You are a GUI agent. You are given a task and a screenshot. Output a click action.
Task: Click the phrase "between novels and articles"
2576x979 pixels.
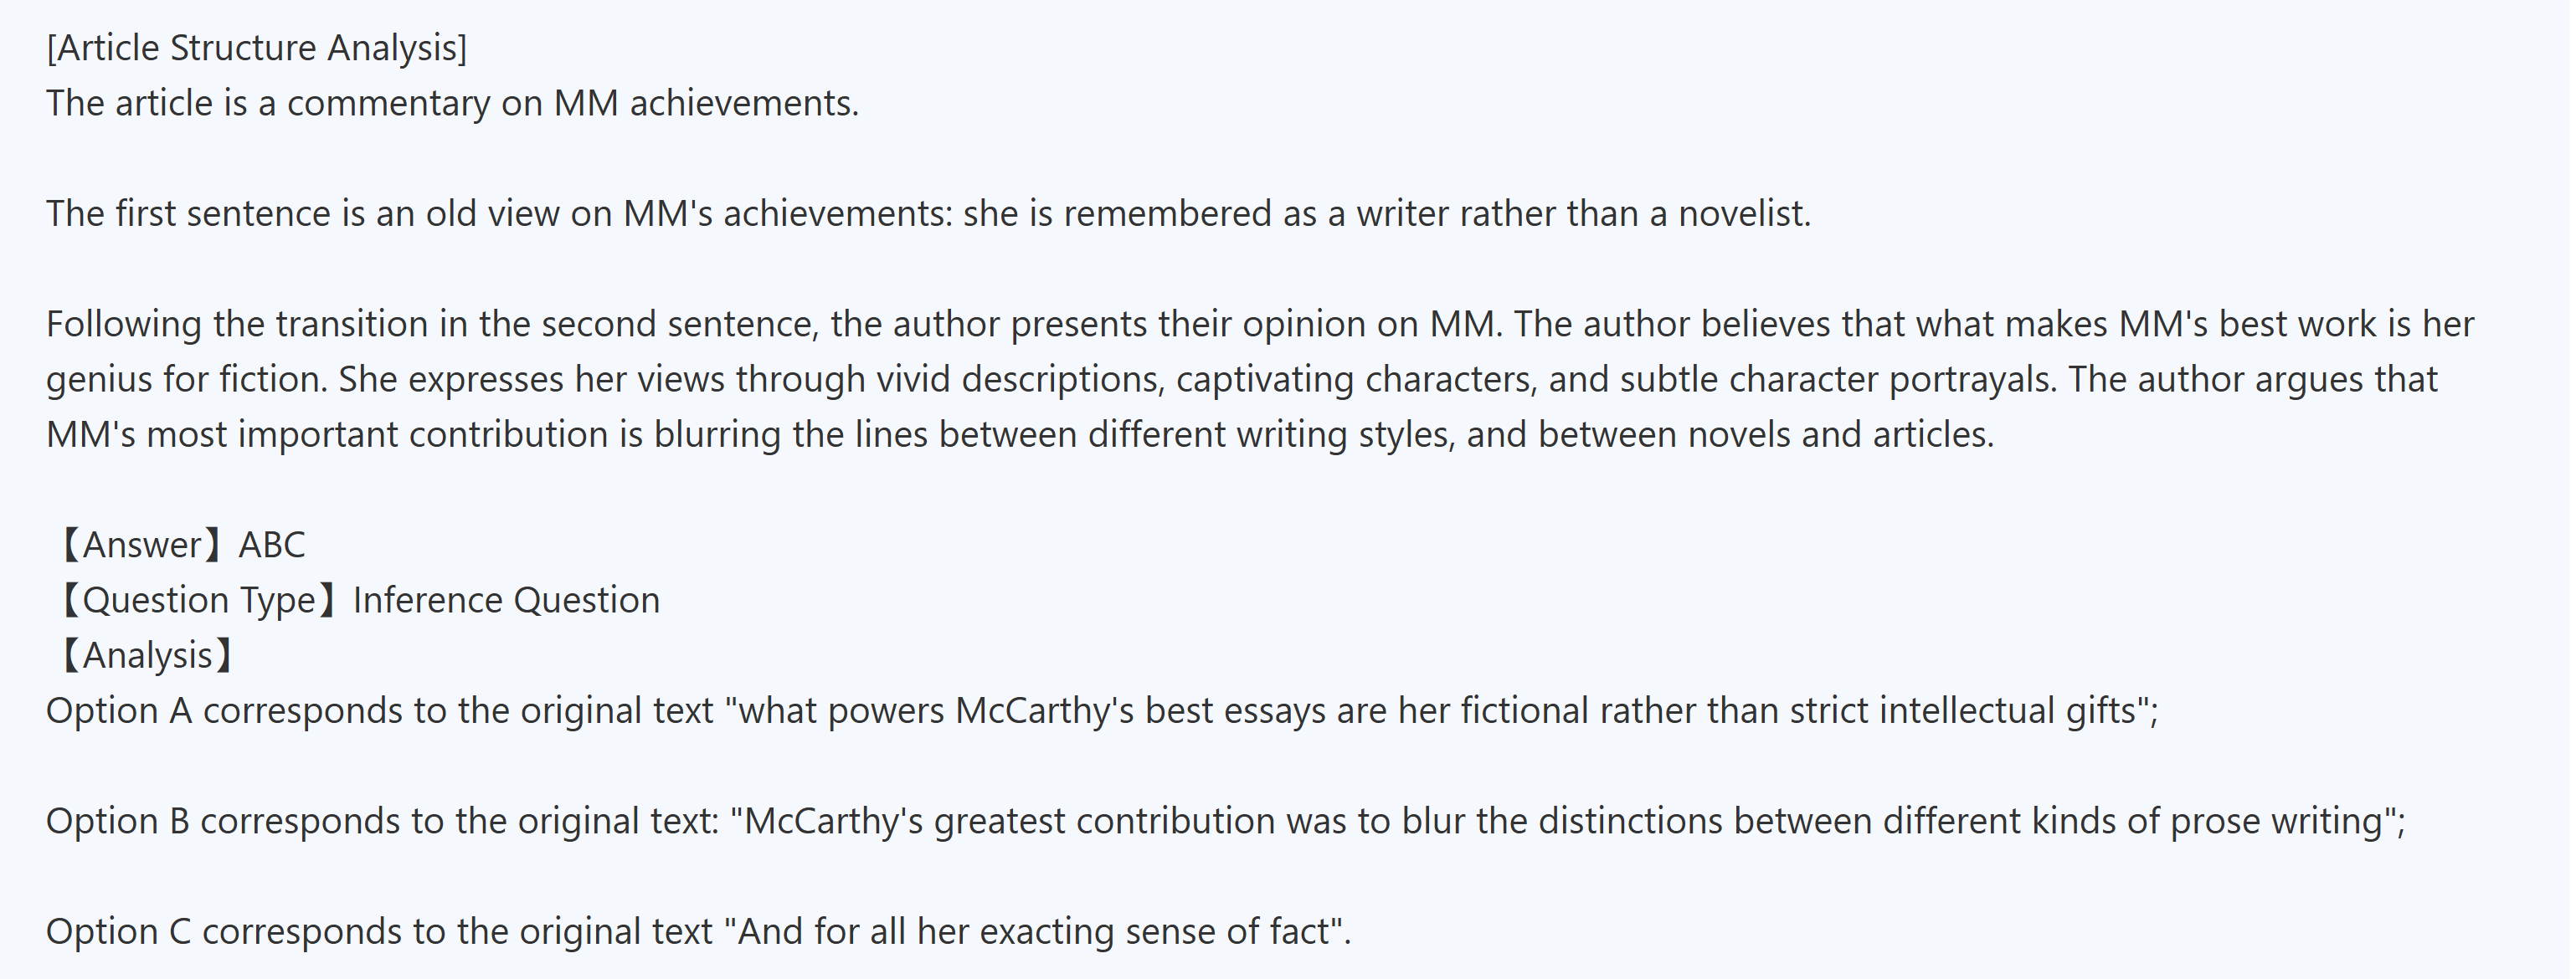pyautogui.click(x=1765, y=434)
